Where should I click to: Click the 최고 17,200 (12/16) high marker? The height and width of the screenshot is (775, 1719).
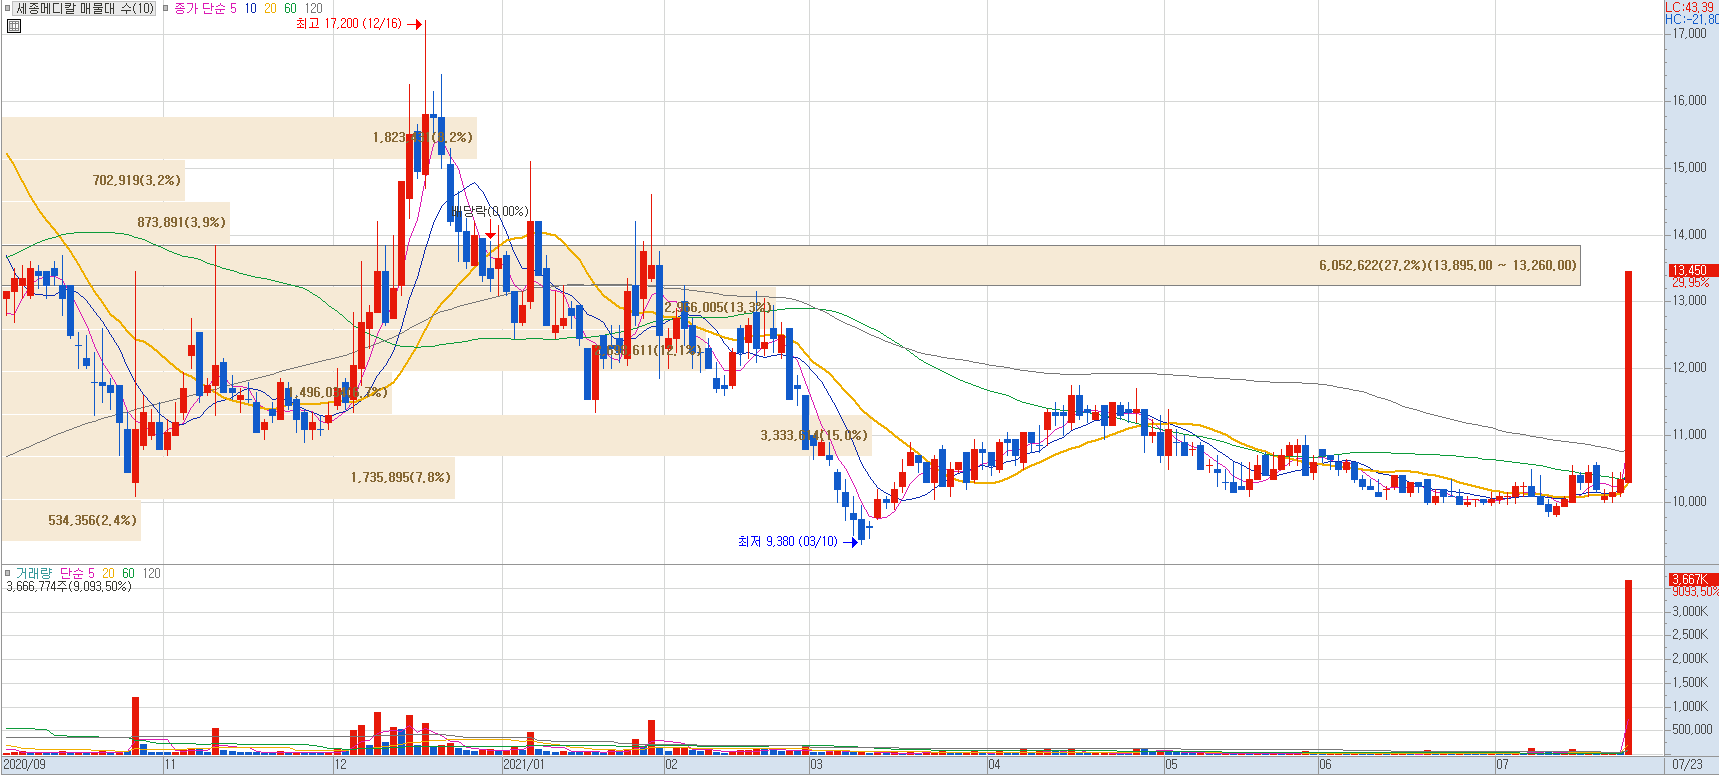(x=358, y=24)
